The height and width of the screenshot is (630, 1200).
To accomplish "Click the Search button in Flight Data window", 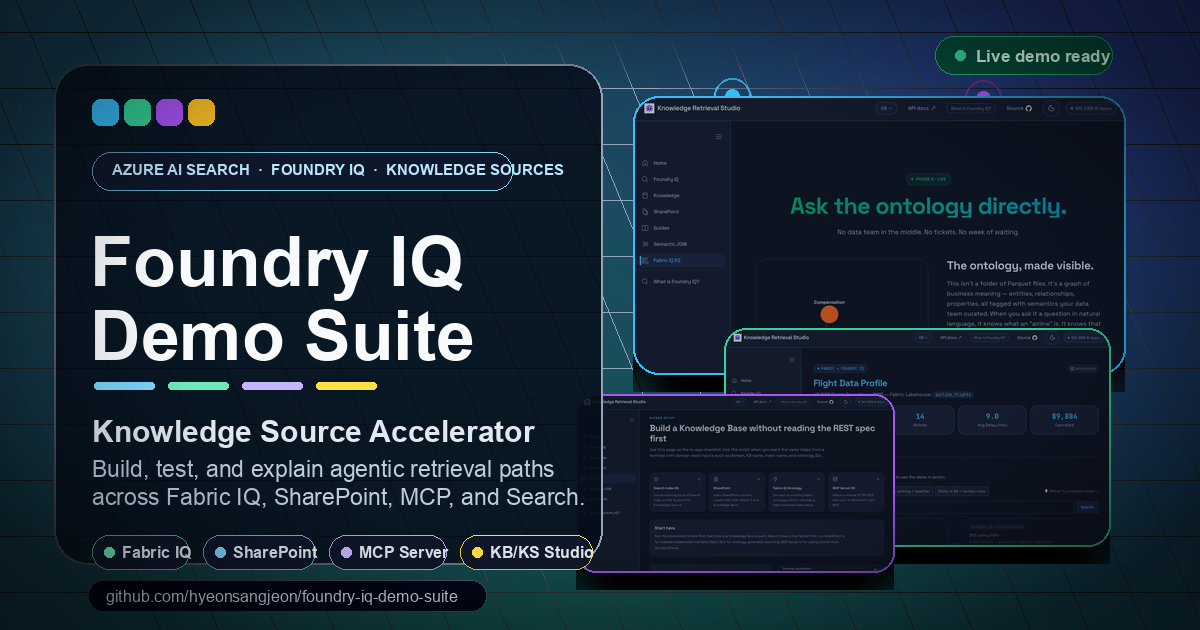I will pos(1087,507).
